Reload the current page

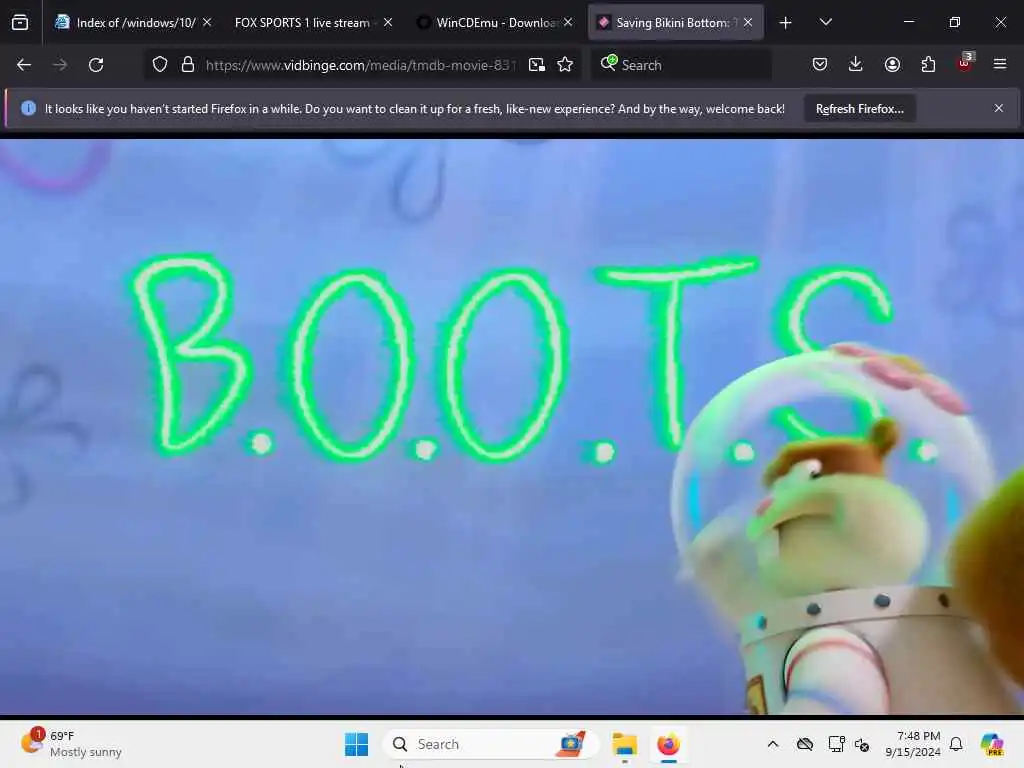click(96, 65)
